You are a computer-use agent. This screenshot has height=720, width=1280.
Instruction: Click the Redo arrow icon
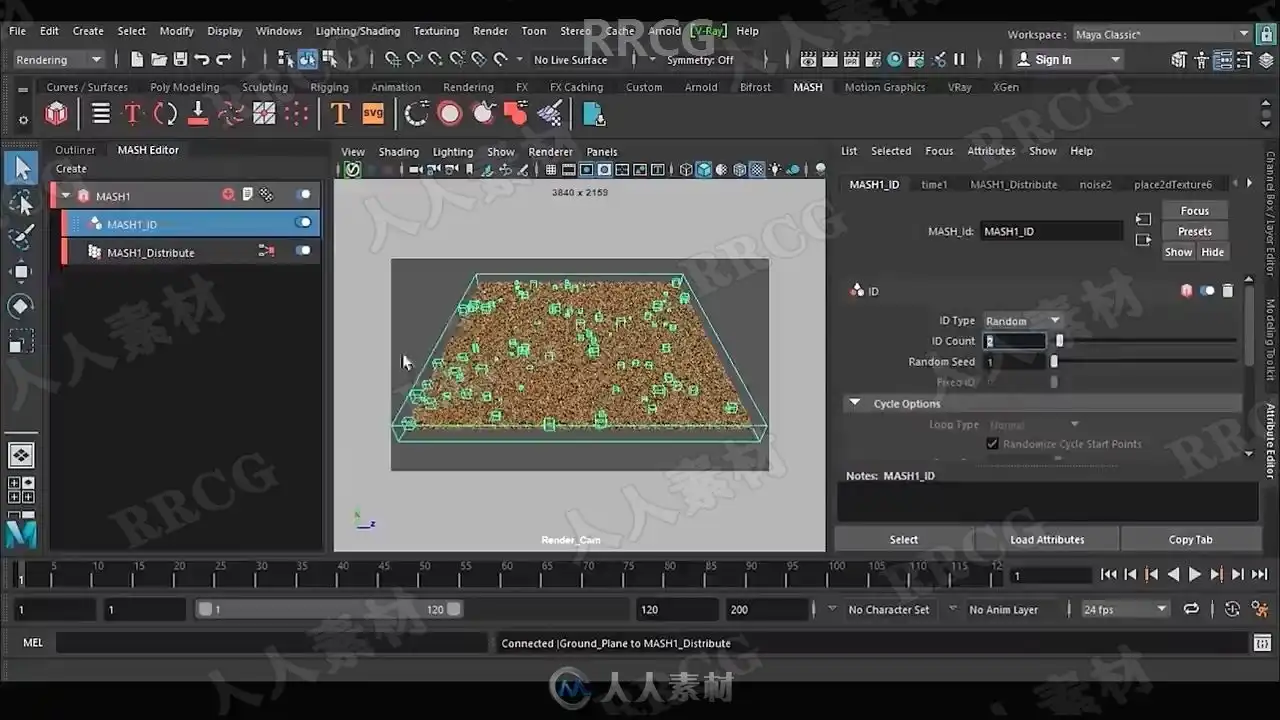pyautogui.click(x=224, y=59)
